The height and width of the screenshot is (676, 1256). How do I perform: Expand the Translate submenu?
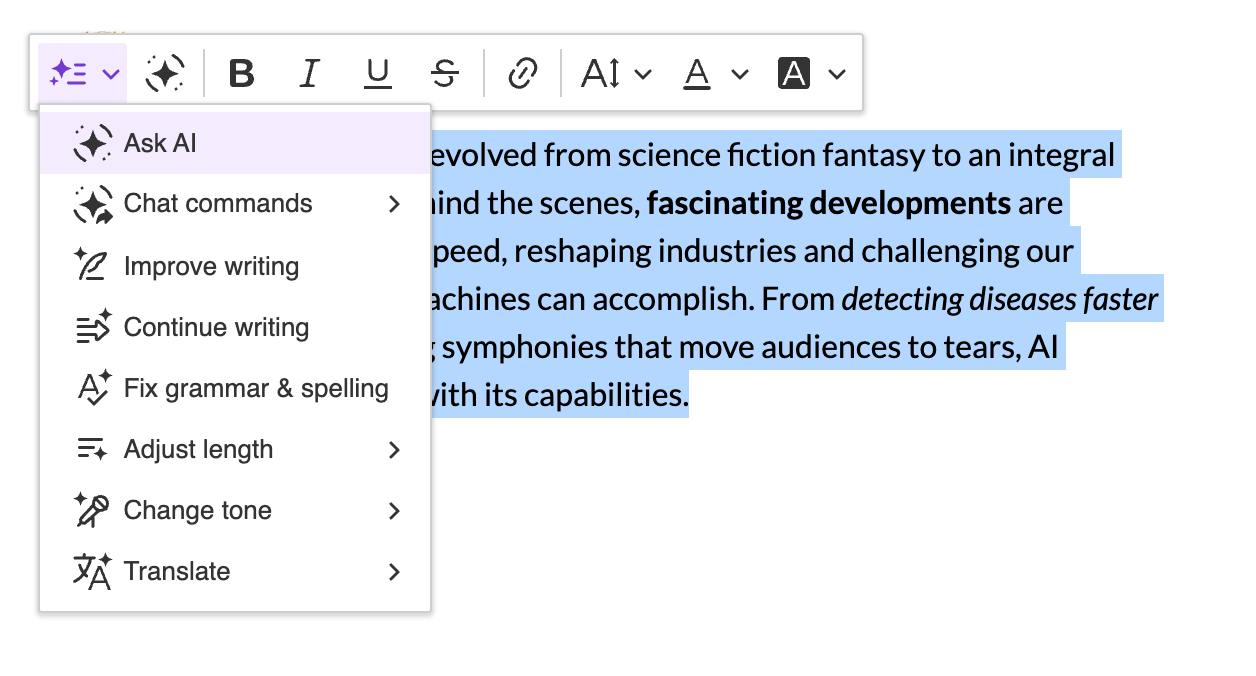point(177,571)
